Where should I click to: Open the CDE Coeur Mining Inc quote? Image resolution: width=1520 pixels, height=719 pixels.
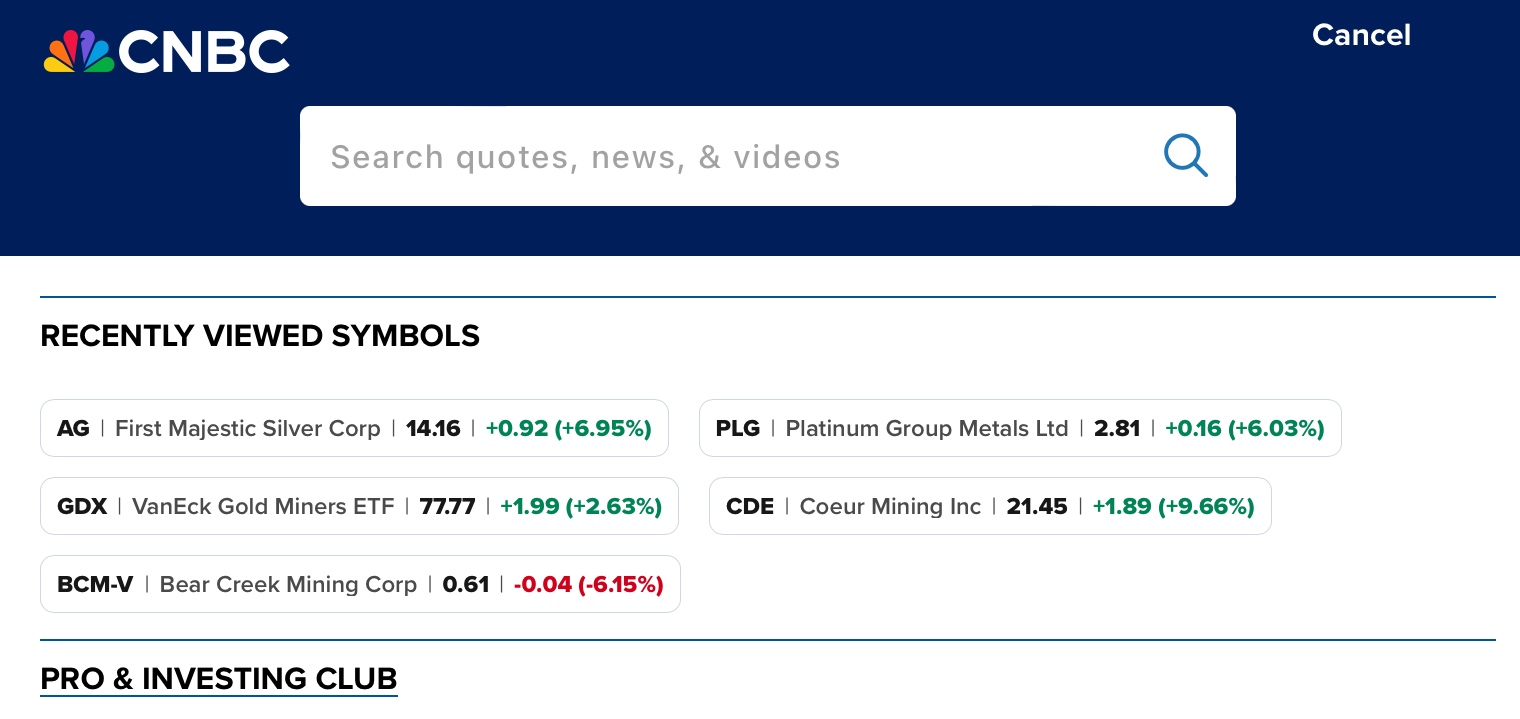click(x=990, y=506)
